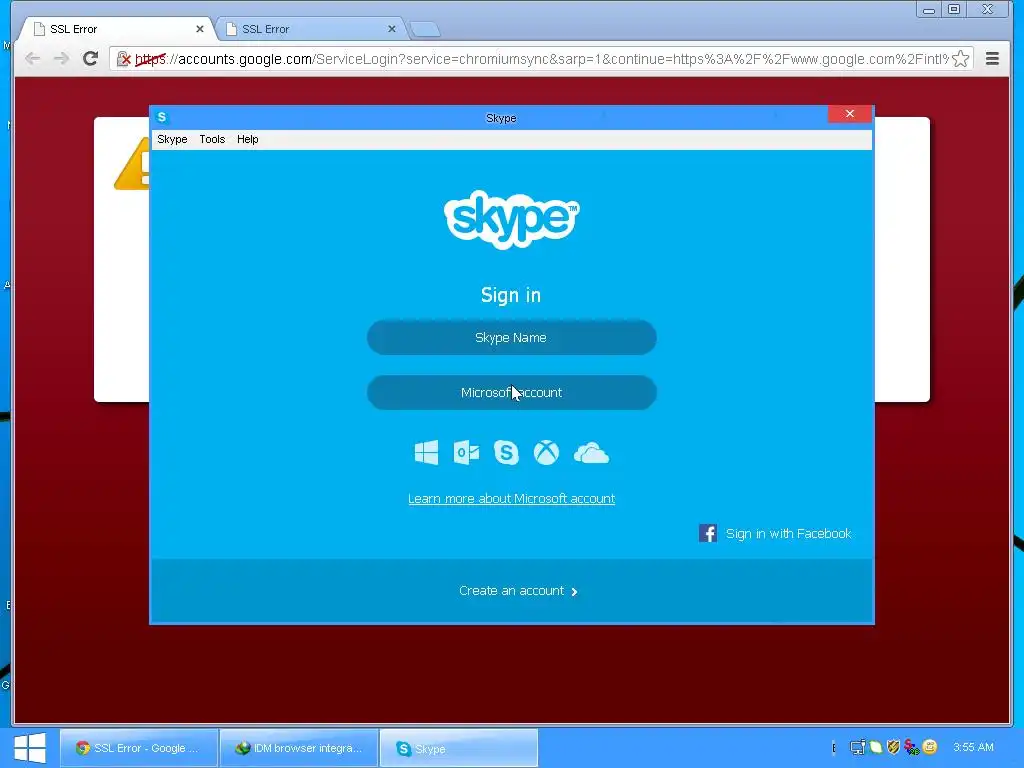The width and height of the screenshot is (1024, 768).
Task: Choose Microsoft account sign-in option
Action: pyautogui.click(x=511, y=392)
